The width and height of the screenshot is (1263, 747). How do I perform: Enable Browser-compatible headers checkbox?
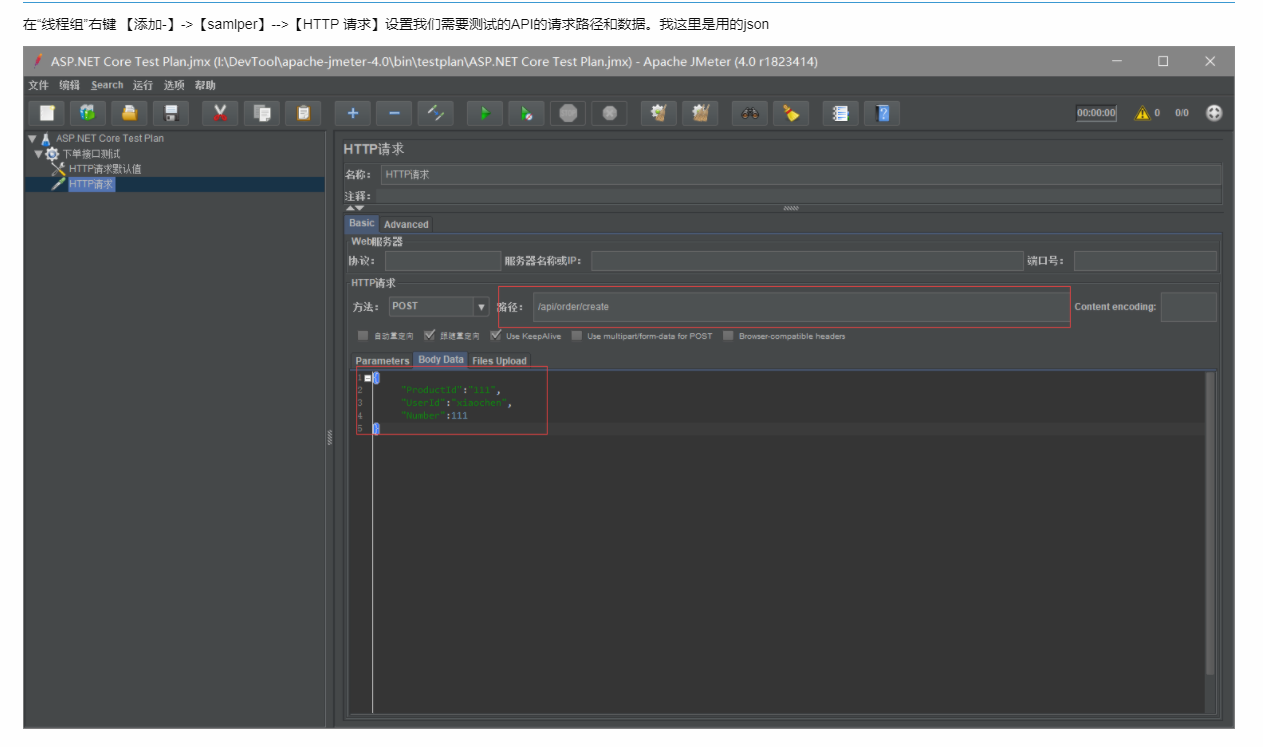(728, 336)
